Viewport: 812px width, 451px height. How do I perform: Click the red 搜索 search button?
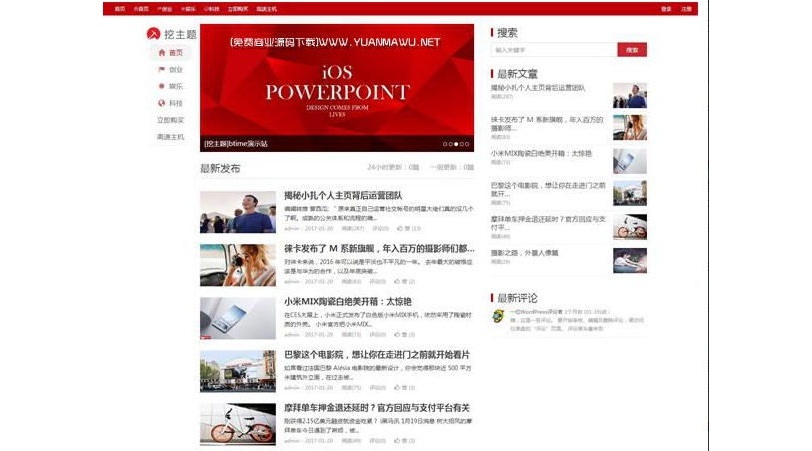tap(632, 50)
